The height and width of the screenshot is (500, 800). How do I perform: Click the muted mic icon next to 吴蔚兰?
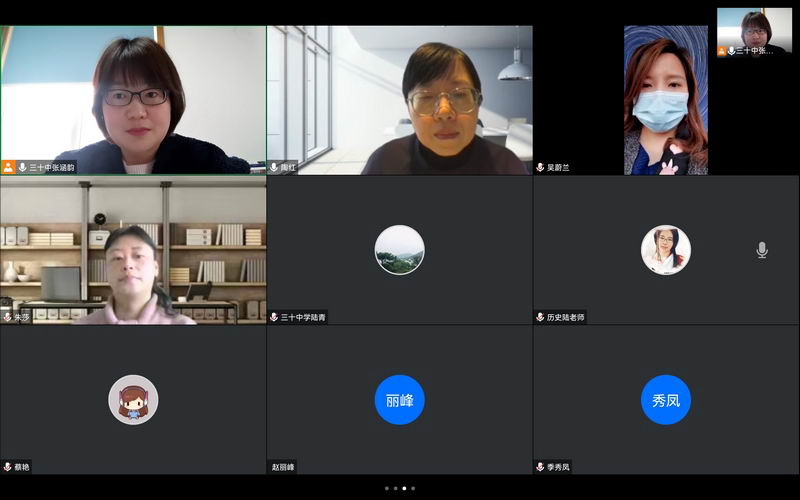pyautogui.click(x=540, y=167)
